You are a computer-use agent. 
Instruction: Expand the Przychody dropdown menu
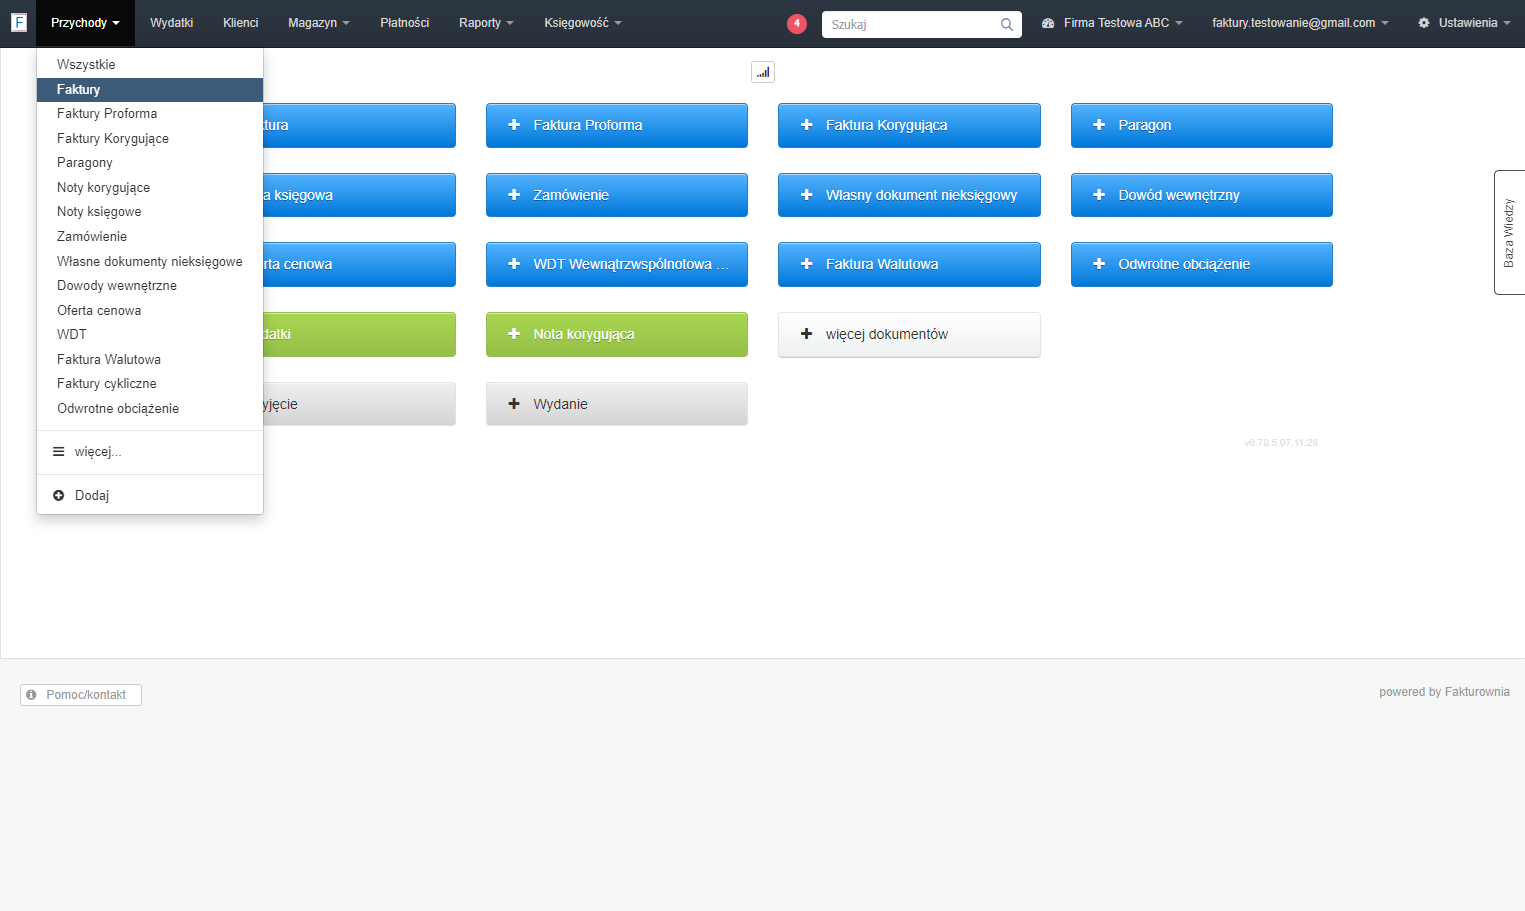(x=85, y=23)
